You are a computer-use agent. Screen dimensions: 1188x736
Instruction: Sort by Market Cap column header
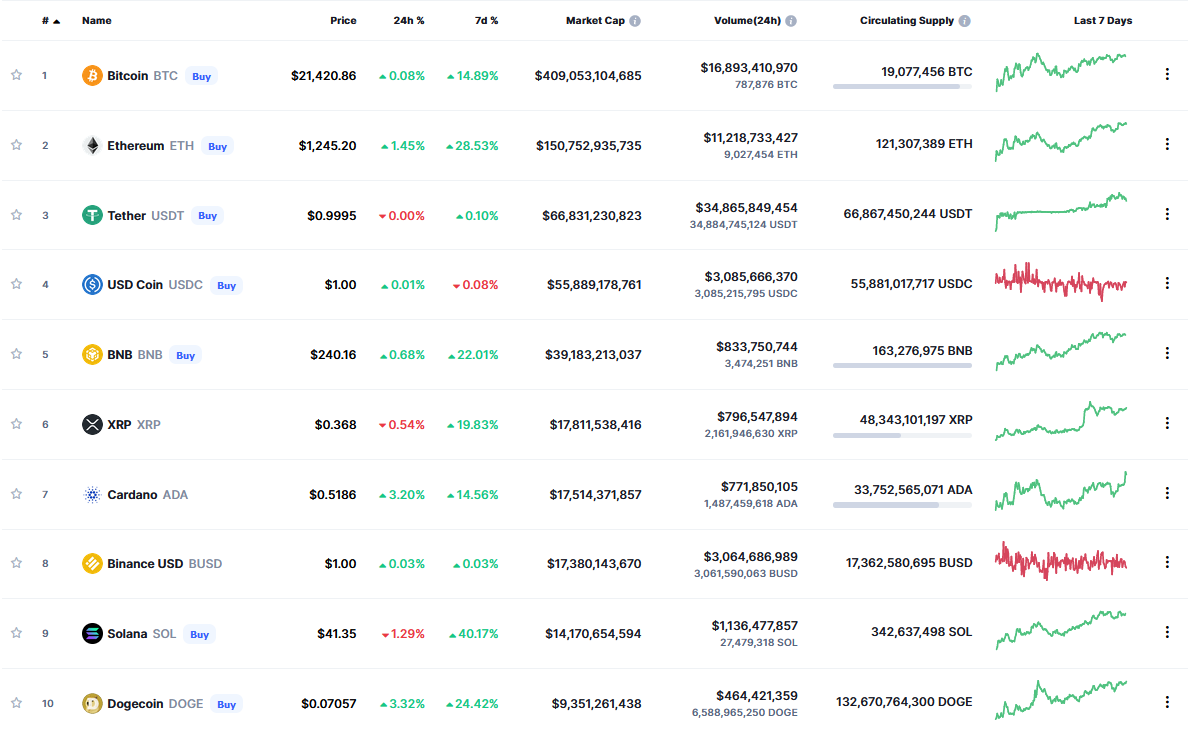(596, 20)
